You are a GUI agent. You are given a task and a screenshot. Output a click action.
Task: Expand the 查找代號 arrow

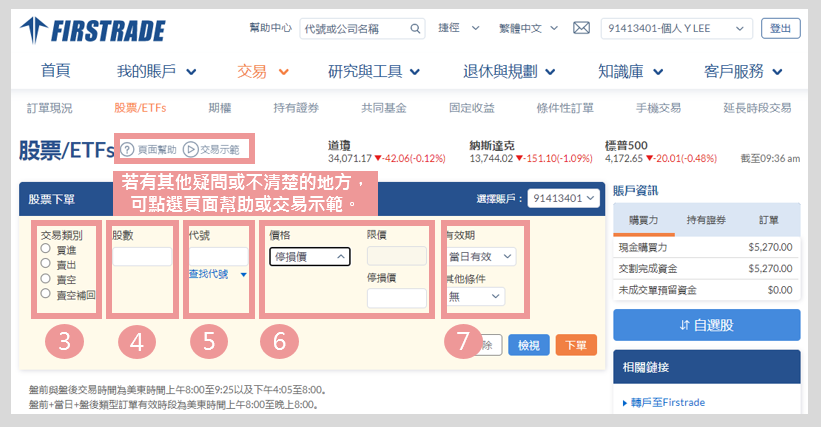243,275
